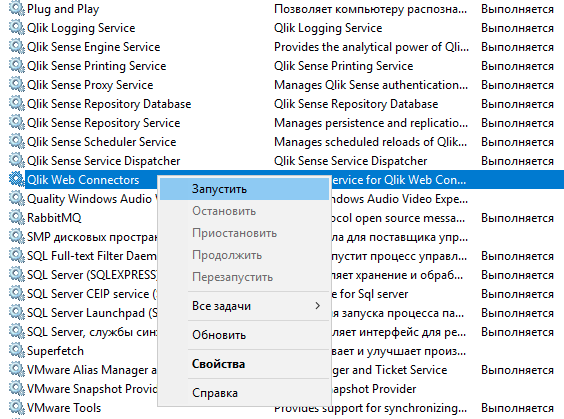This screenshot has width=564, height=419.
Task: Select the Qlik Sense Service Dispatcher name
Action: click(104, 161)
